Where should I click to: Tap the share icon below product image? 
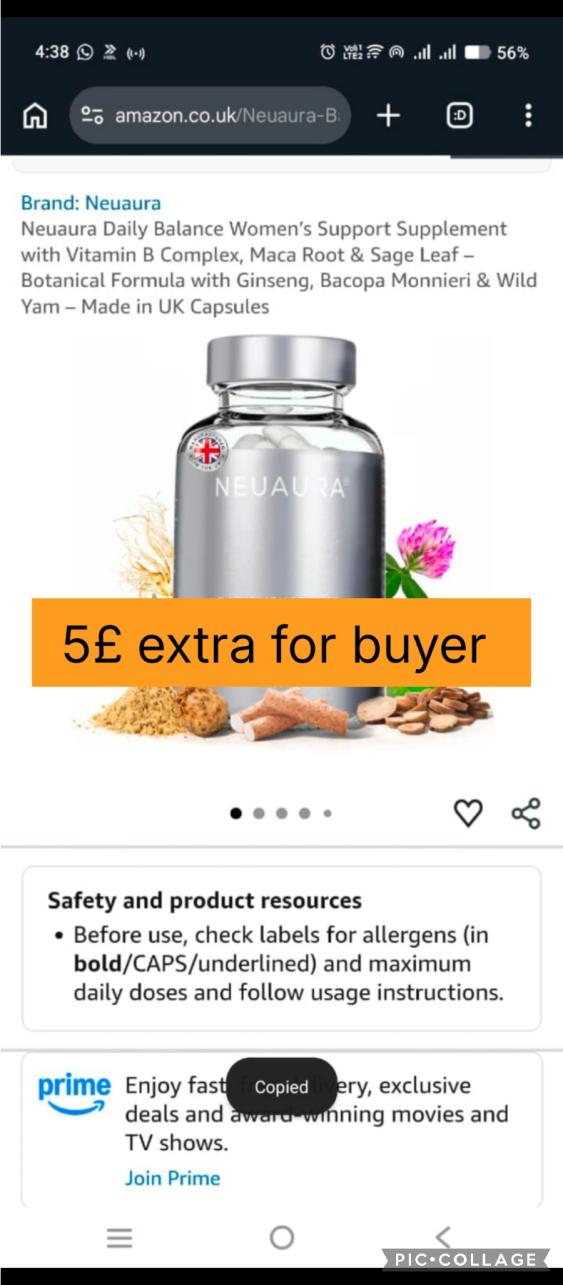point(526,813)
